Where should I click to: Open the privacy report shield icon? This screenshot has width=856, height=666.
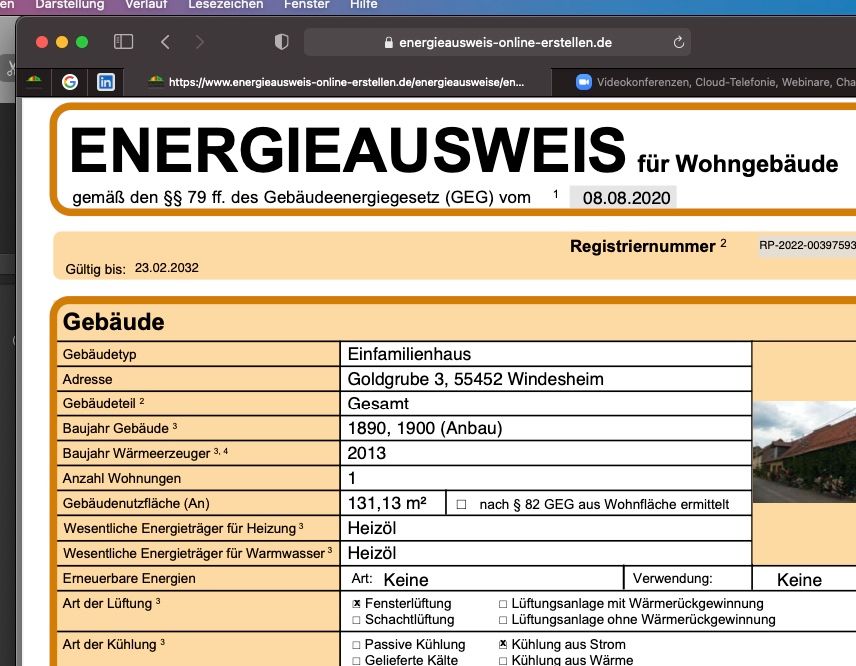click(x=282, y=42)
